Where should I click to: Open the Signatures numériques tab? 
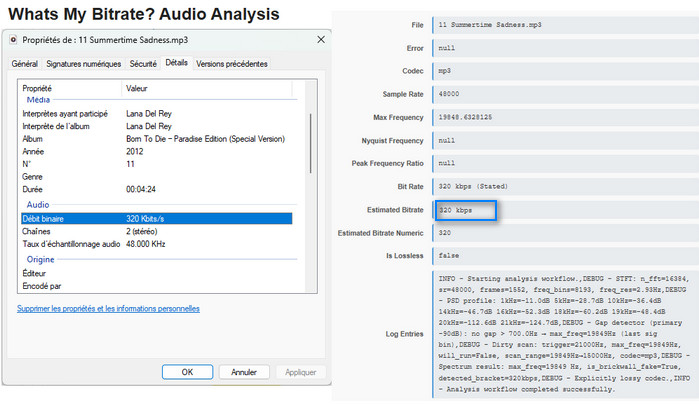[x=83, y=64]
